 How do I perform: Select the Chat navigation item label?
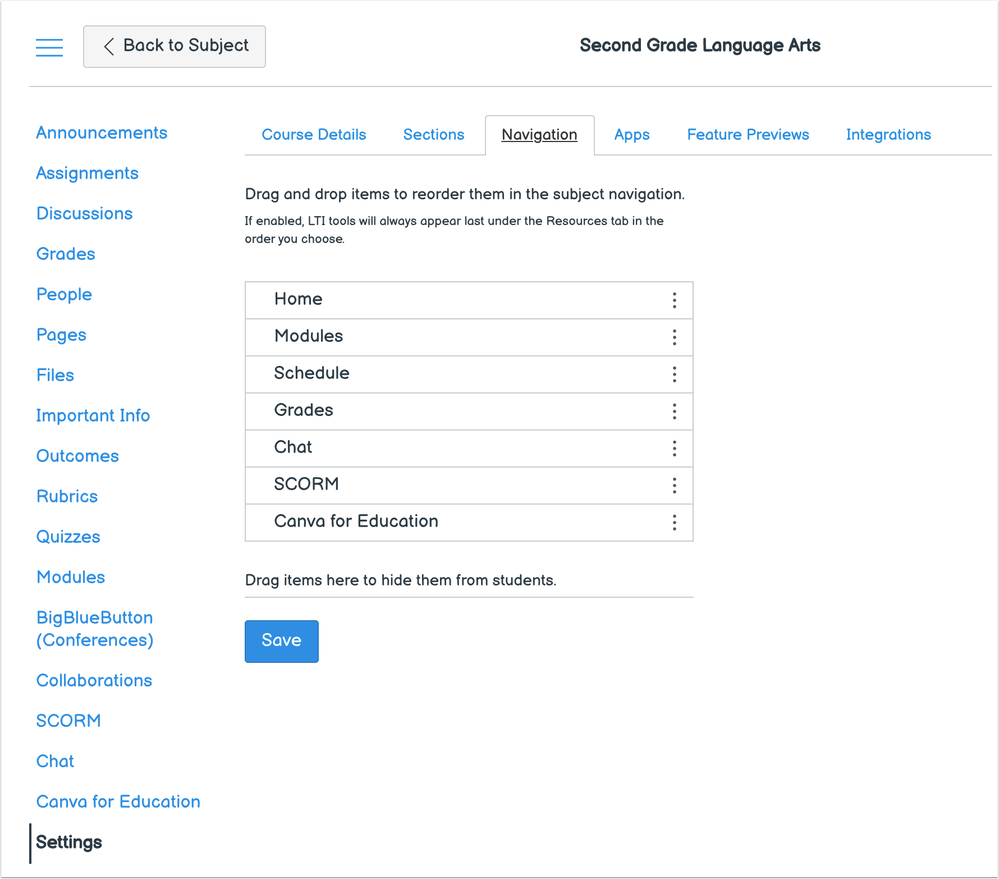tap(293, 447)
